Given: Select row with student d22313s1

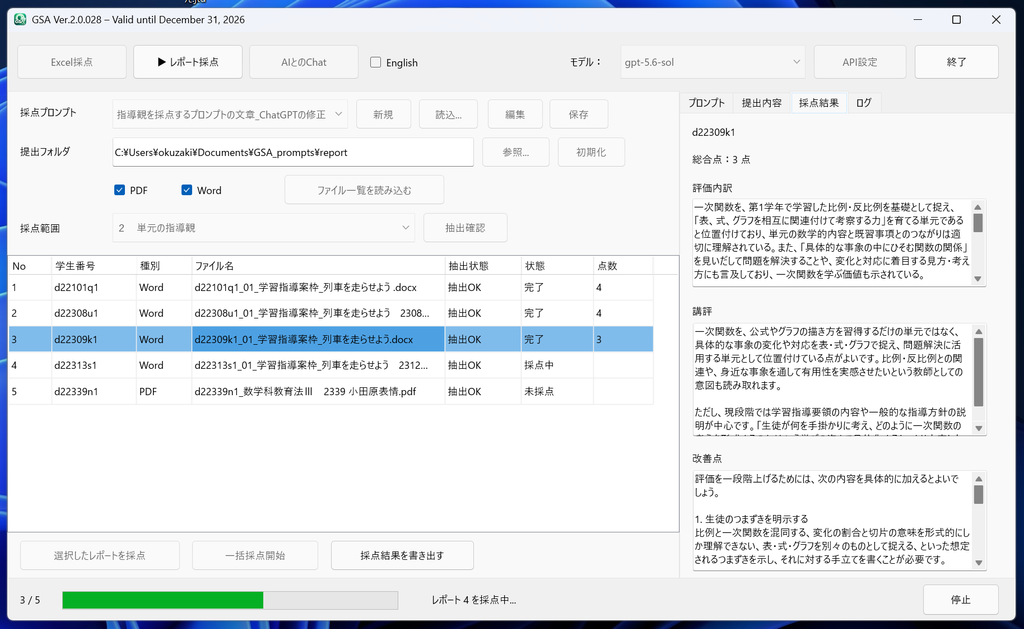Looking at the screenshot, I should tap(330, 365).
